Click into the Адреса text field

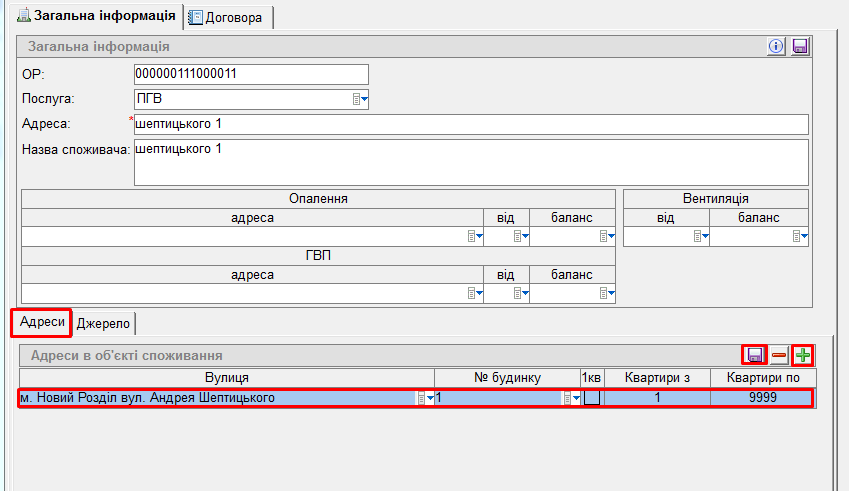[x=470, y=124]
